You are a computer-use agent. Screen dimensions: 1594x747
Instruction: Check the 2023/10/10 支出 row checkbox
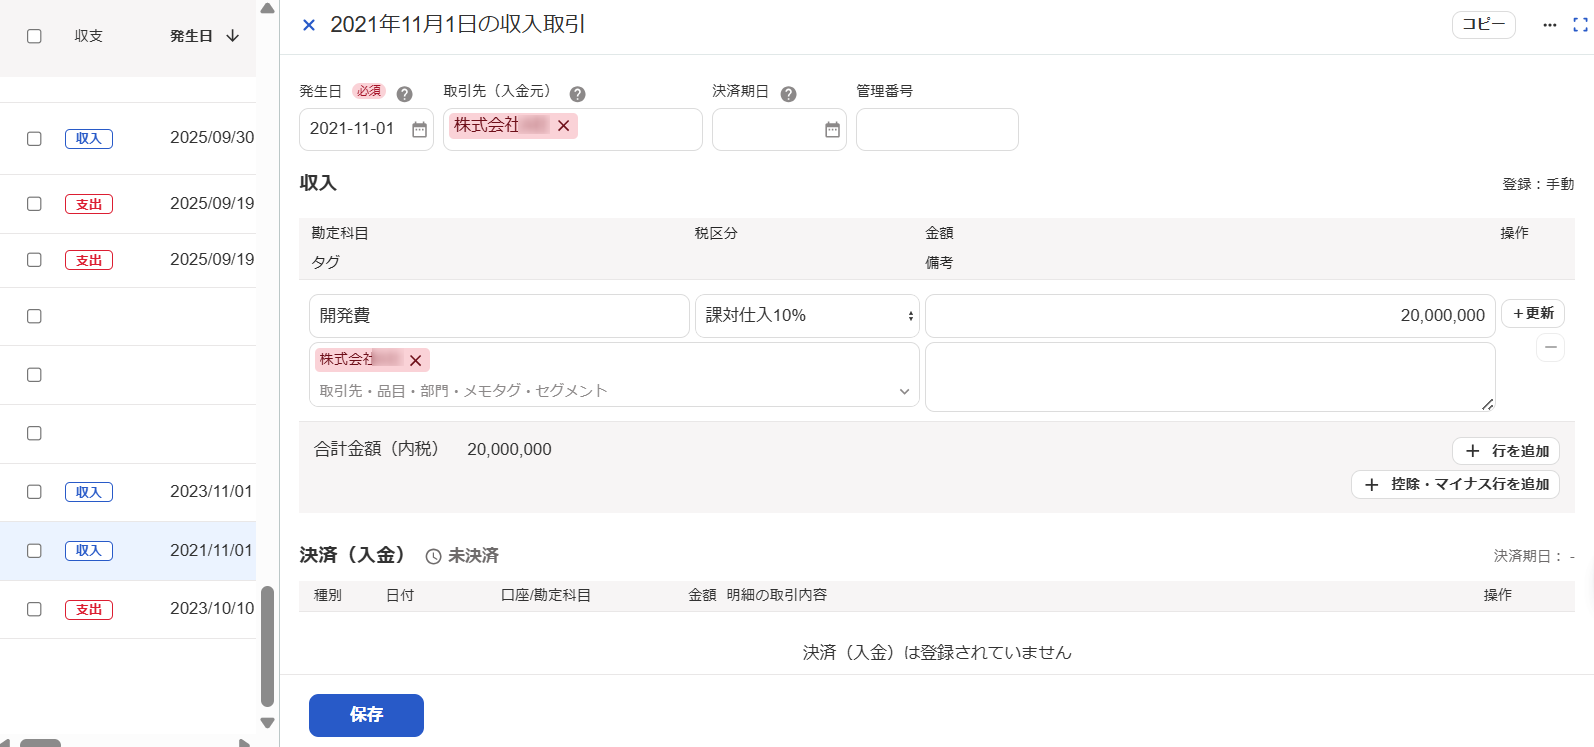(34, 609)
